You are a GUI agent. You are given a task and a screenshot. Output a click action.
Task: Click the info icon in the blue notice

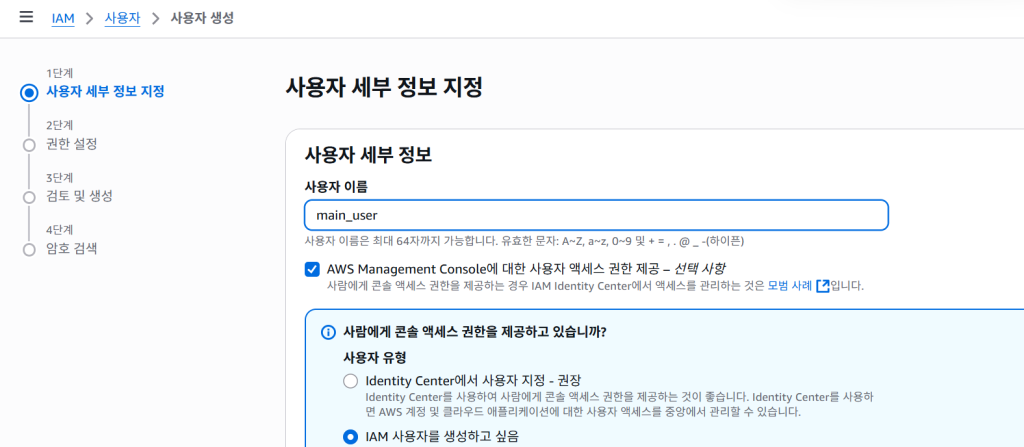point(328,332)
